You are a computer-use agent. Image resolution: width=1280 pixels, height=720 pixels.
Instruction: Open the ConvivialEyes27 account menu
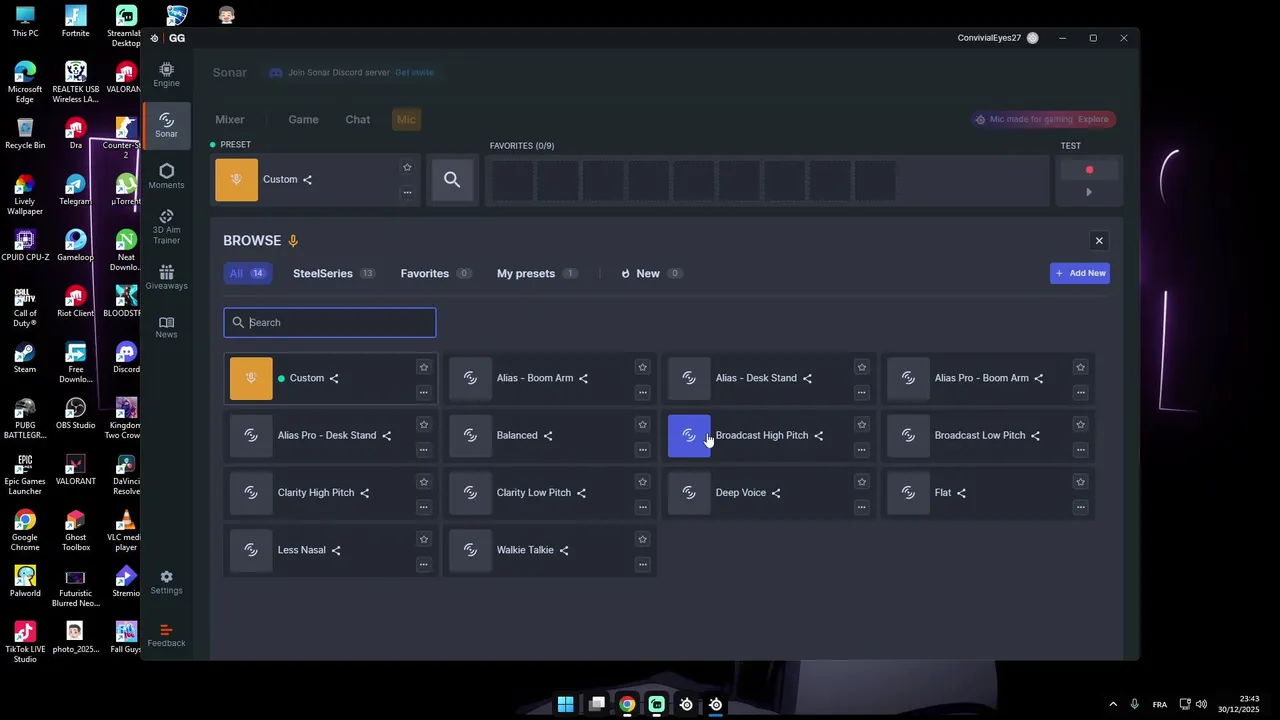point(998,38)
